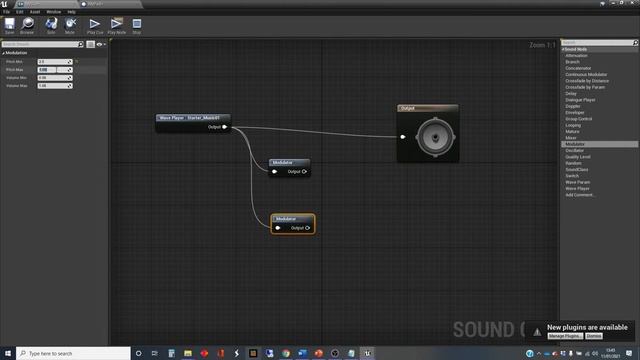Dismiss the new plugins notification
This screenshot has width=640, height=360.
[594, 336]
